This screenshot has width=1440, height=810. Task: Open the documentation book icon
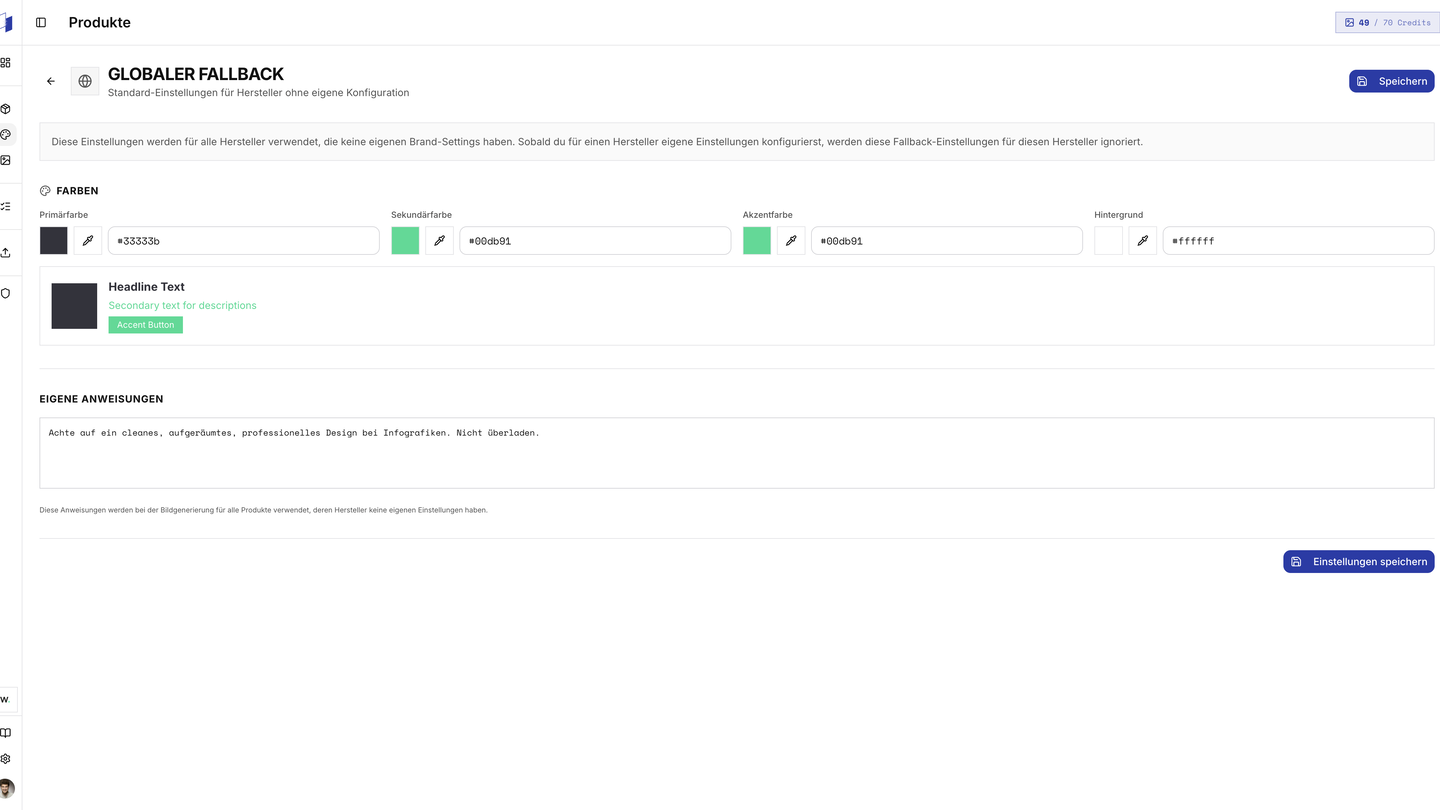[x=5, y=733]
